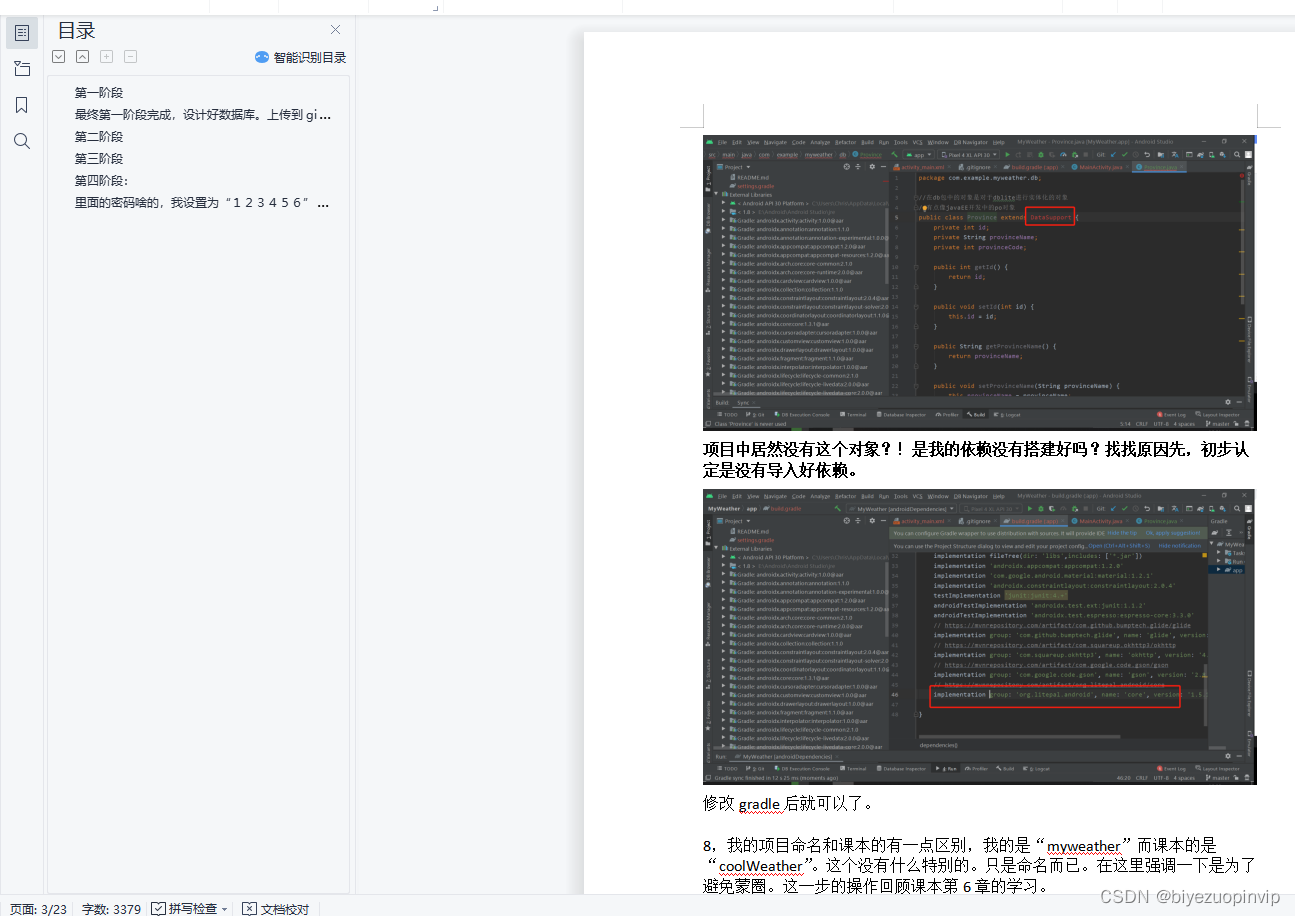Open document search with the magnifier icon
The width and height of the screenshot is (1295, 916).
[x=21, y=140]
